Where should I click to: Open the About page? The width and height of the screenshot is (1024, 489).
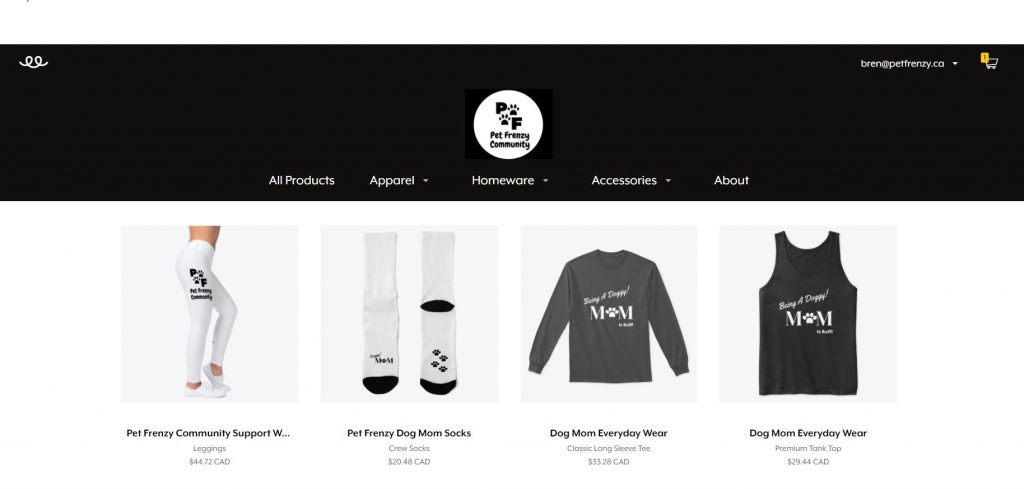click(x=731, y=180)
